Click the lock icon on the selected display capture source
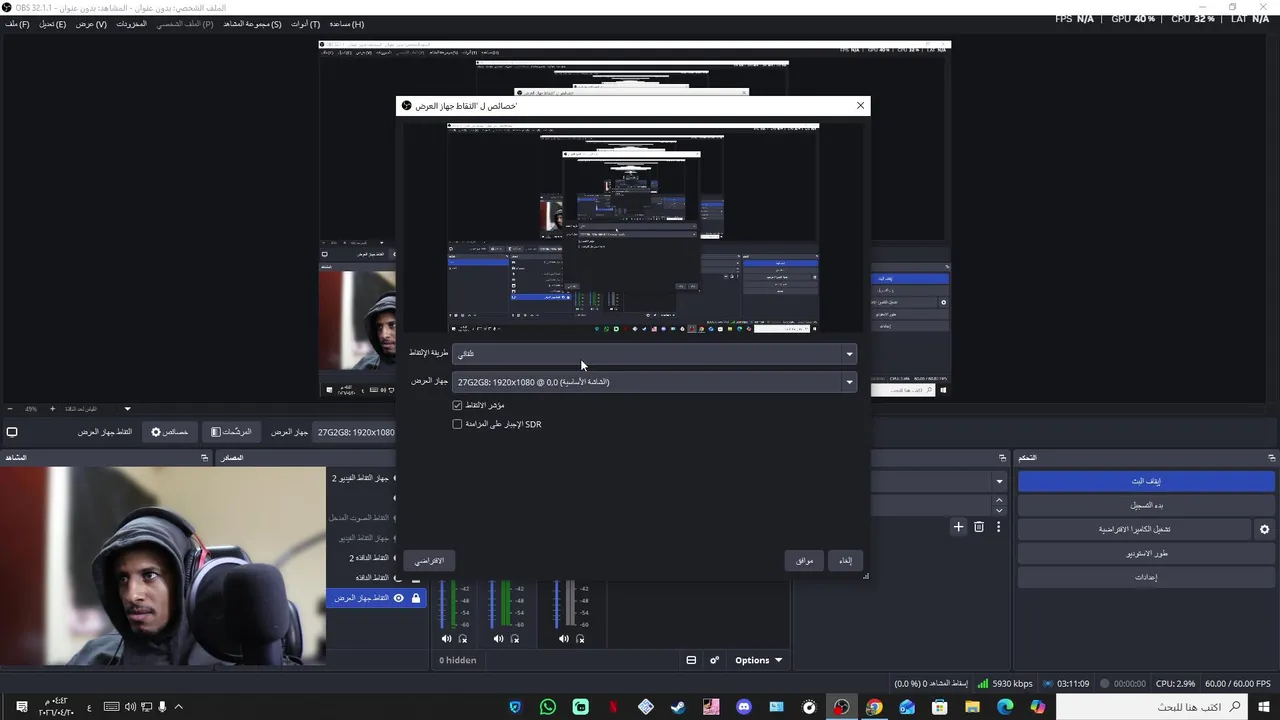 point(416,598)
